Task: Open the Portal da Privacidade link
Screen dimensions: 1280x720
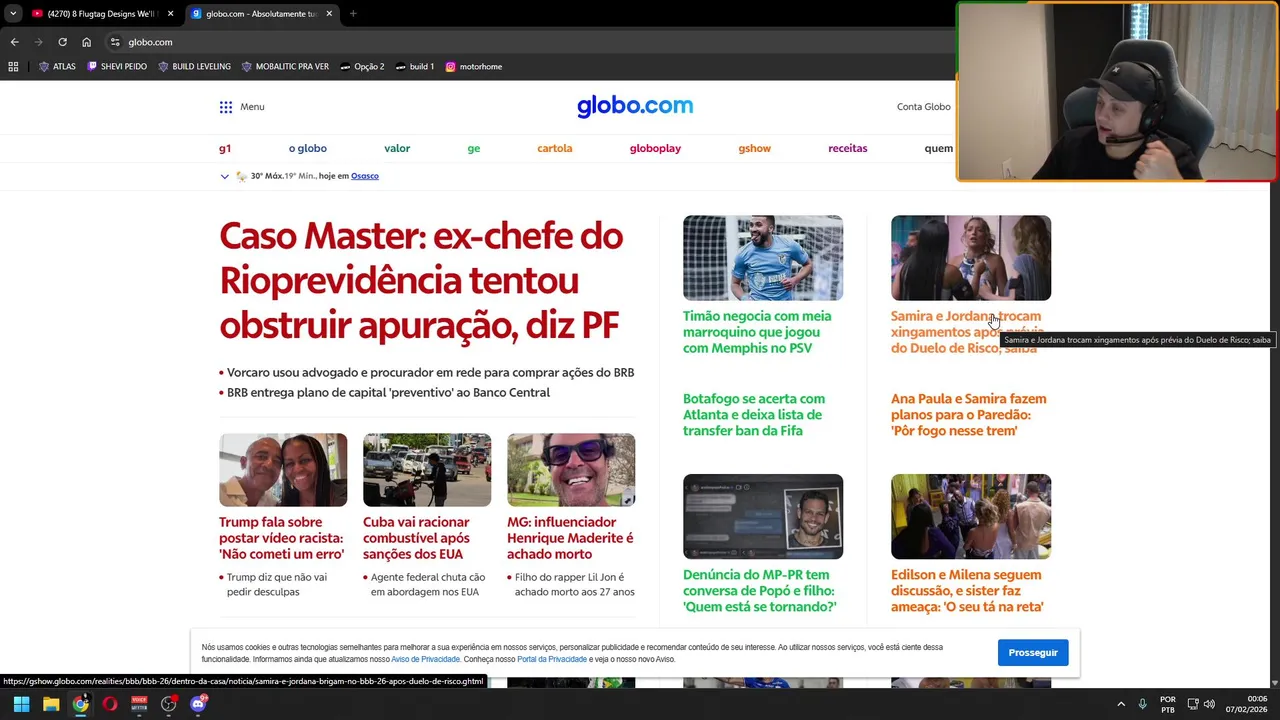Action: pyautogui.click(x=552, y=660)
